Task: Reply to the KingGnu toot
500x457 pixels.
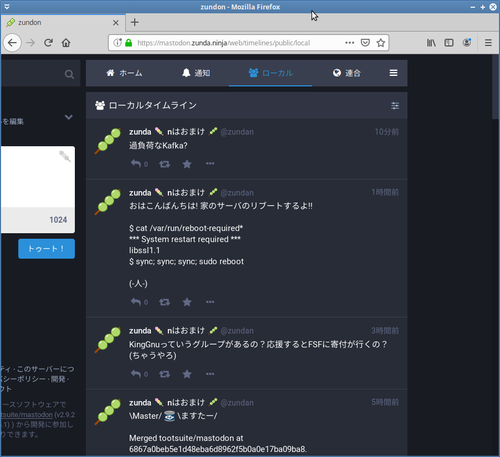Action: click(136, 374)
